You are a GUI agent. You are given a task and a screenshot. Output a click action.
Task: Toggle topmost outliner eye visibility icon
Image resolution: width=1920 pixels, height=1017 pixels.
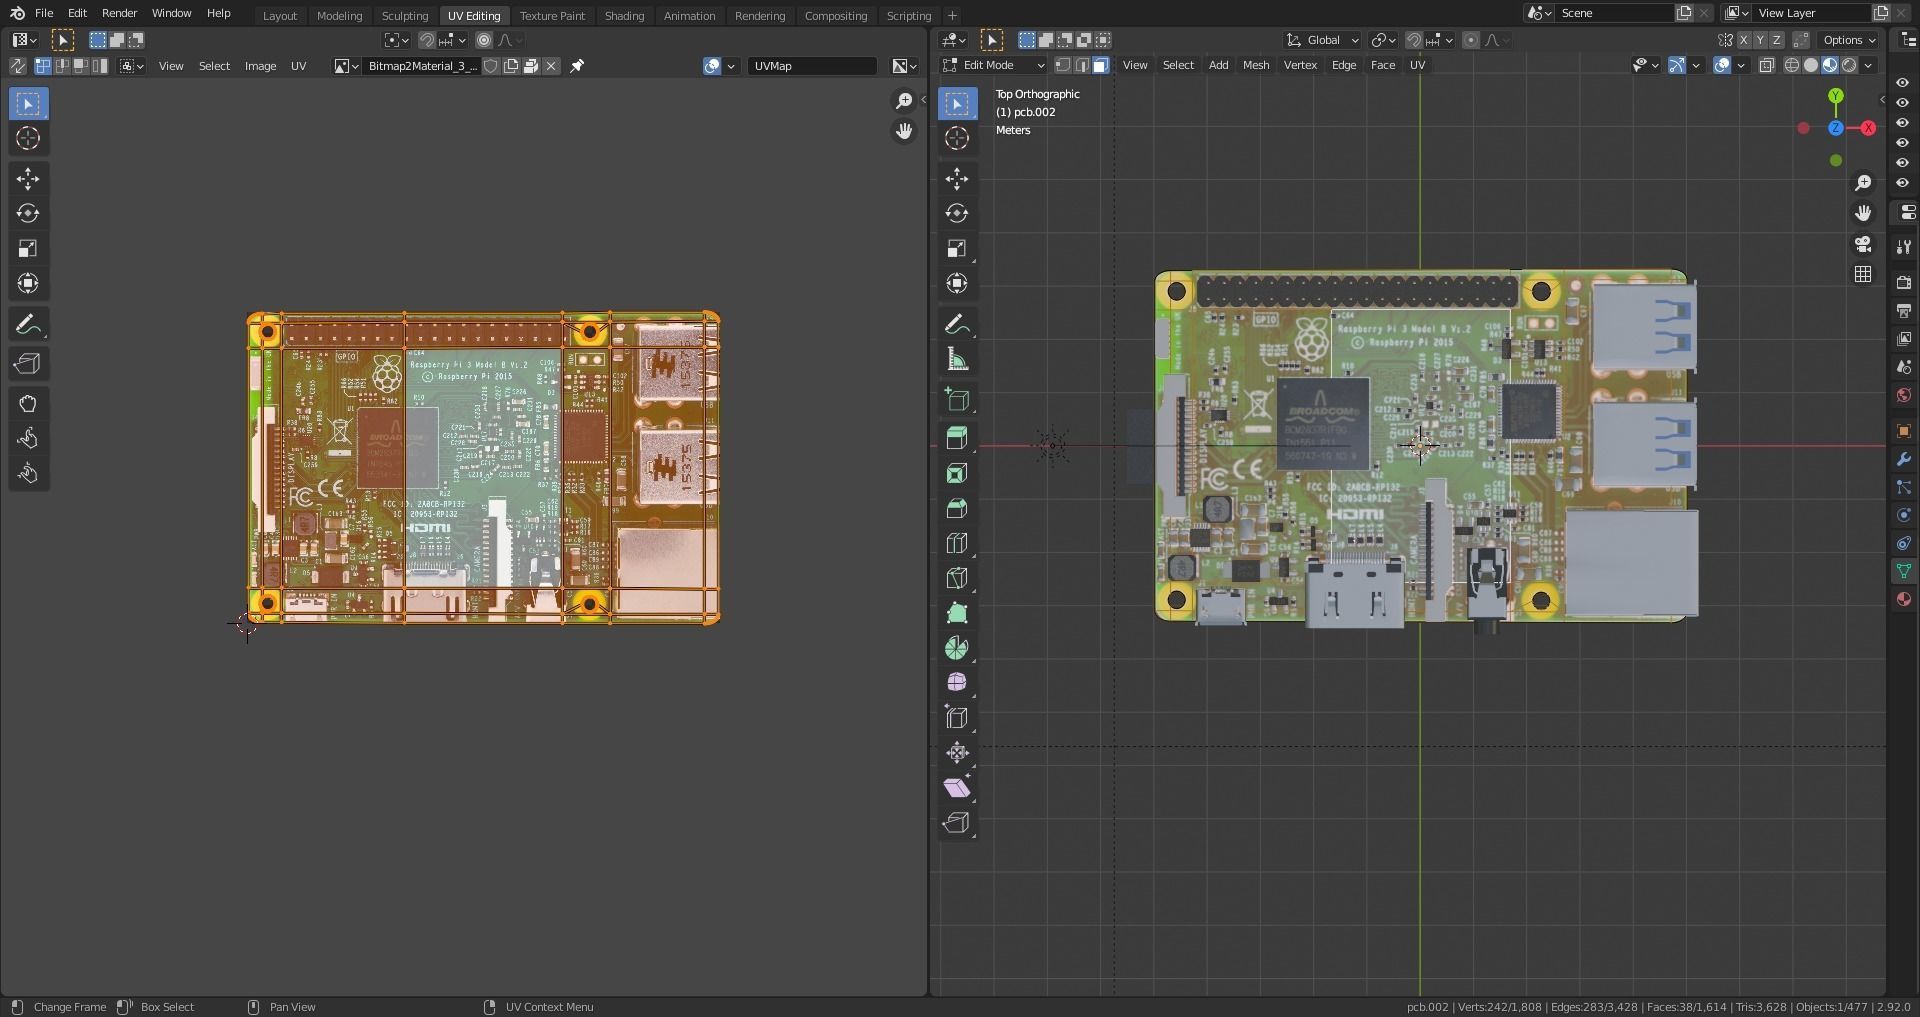coord(1902,83)
